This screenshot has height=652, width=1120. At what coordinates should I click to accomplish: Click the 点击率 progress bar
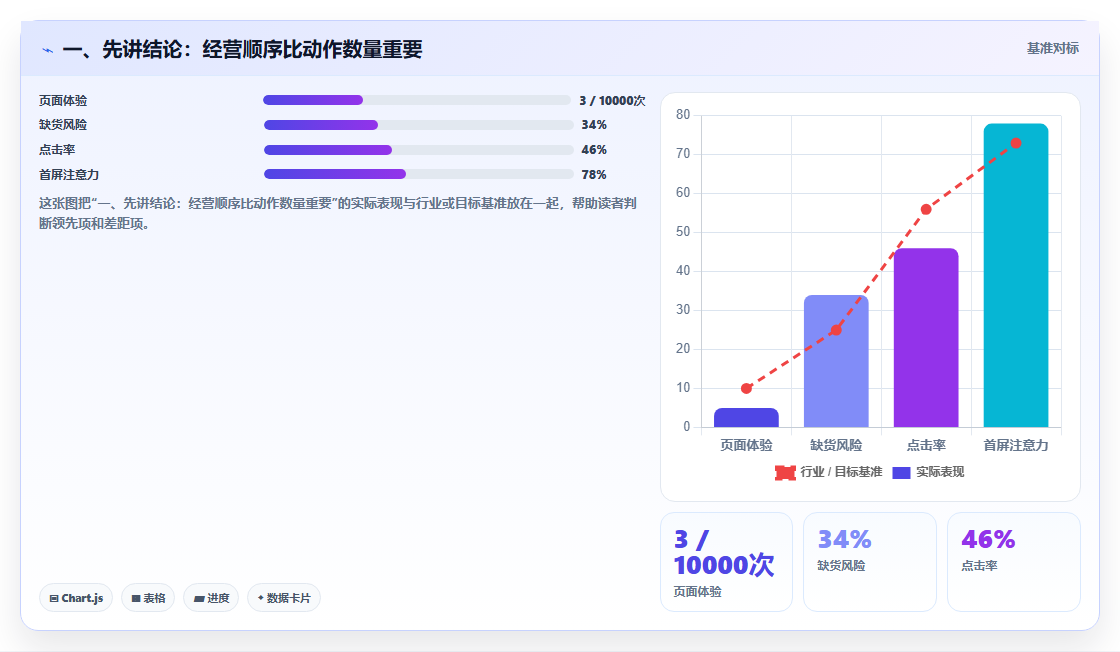coord(418,150)
